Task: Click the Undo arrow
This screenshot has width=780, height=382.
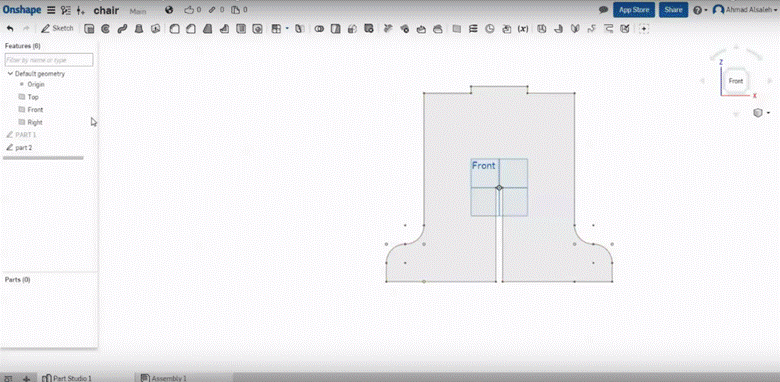Action: tap(10, 29)
